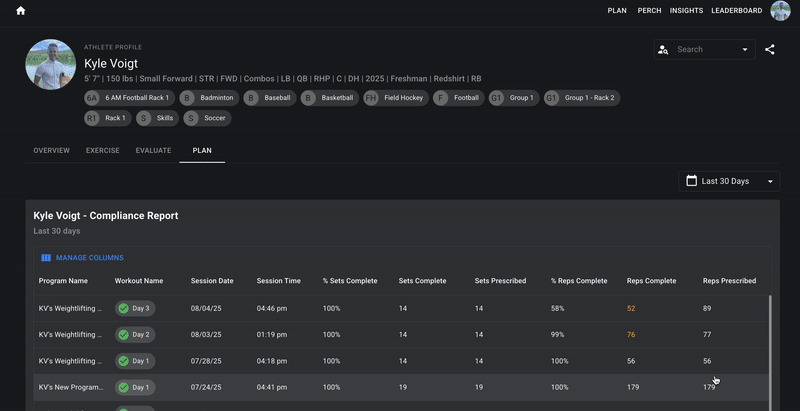Switch to the Overview tab

(52, 150)
